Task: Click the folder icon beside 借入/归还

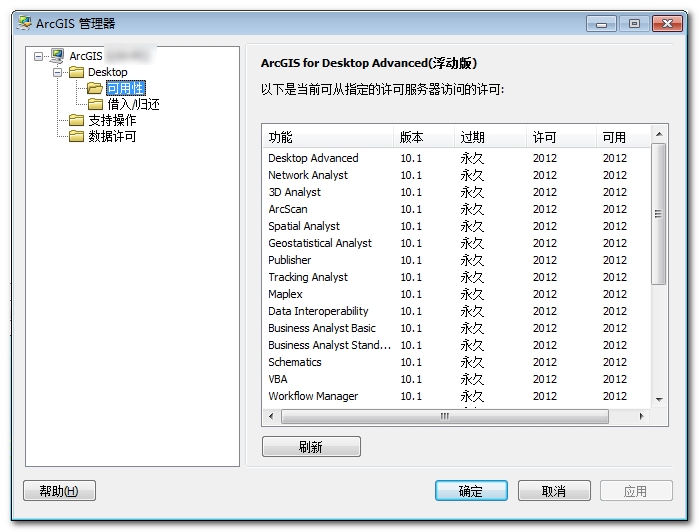Action: tap(95, 104)
